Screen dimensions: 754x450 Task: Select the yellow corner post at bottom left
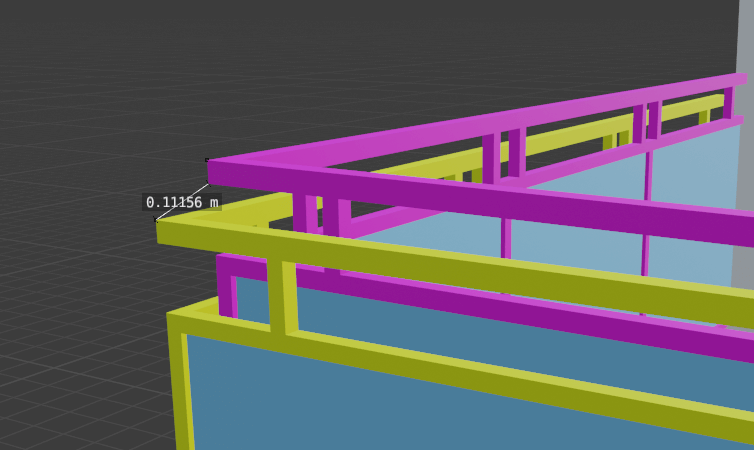point(180,390)
